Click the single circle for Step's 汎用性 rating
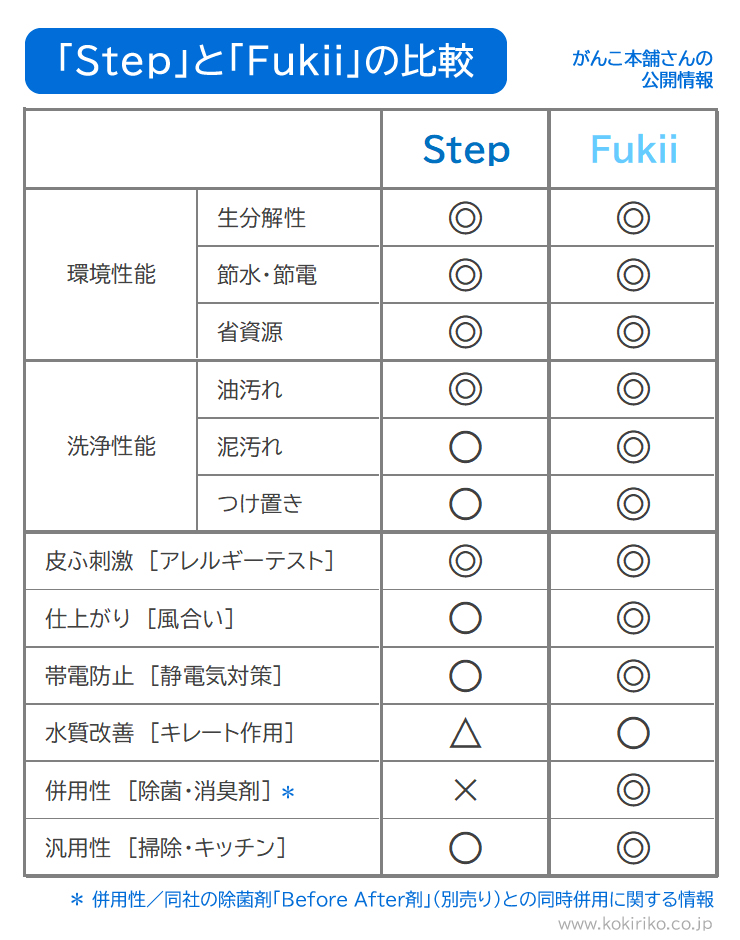Image resolution: width=740 pixels, height=940 pixels. [x=465, y=848]
